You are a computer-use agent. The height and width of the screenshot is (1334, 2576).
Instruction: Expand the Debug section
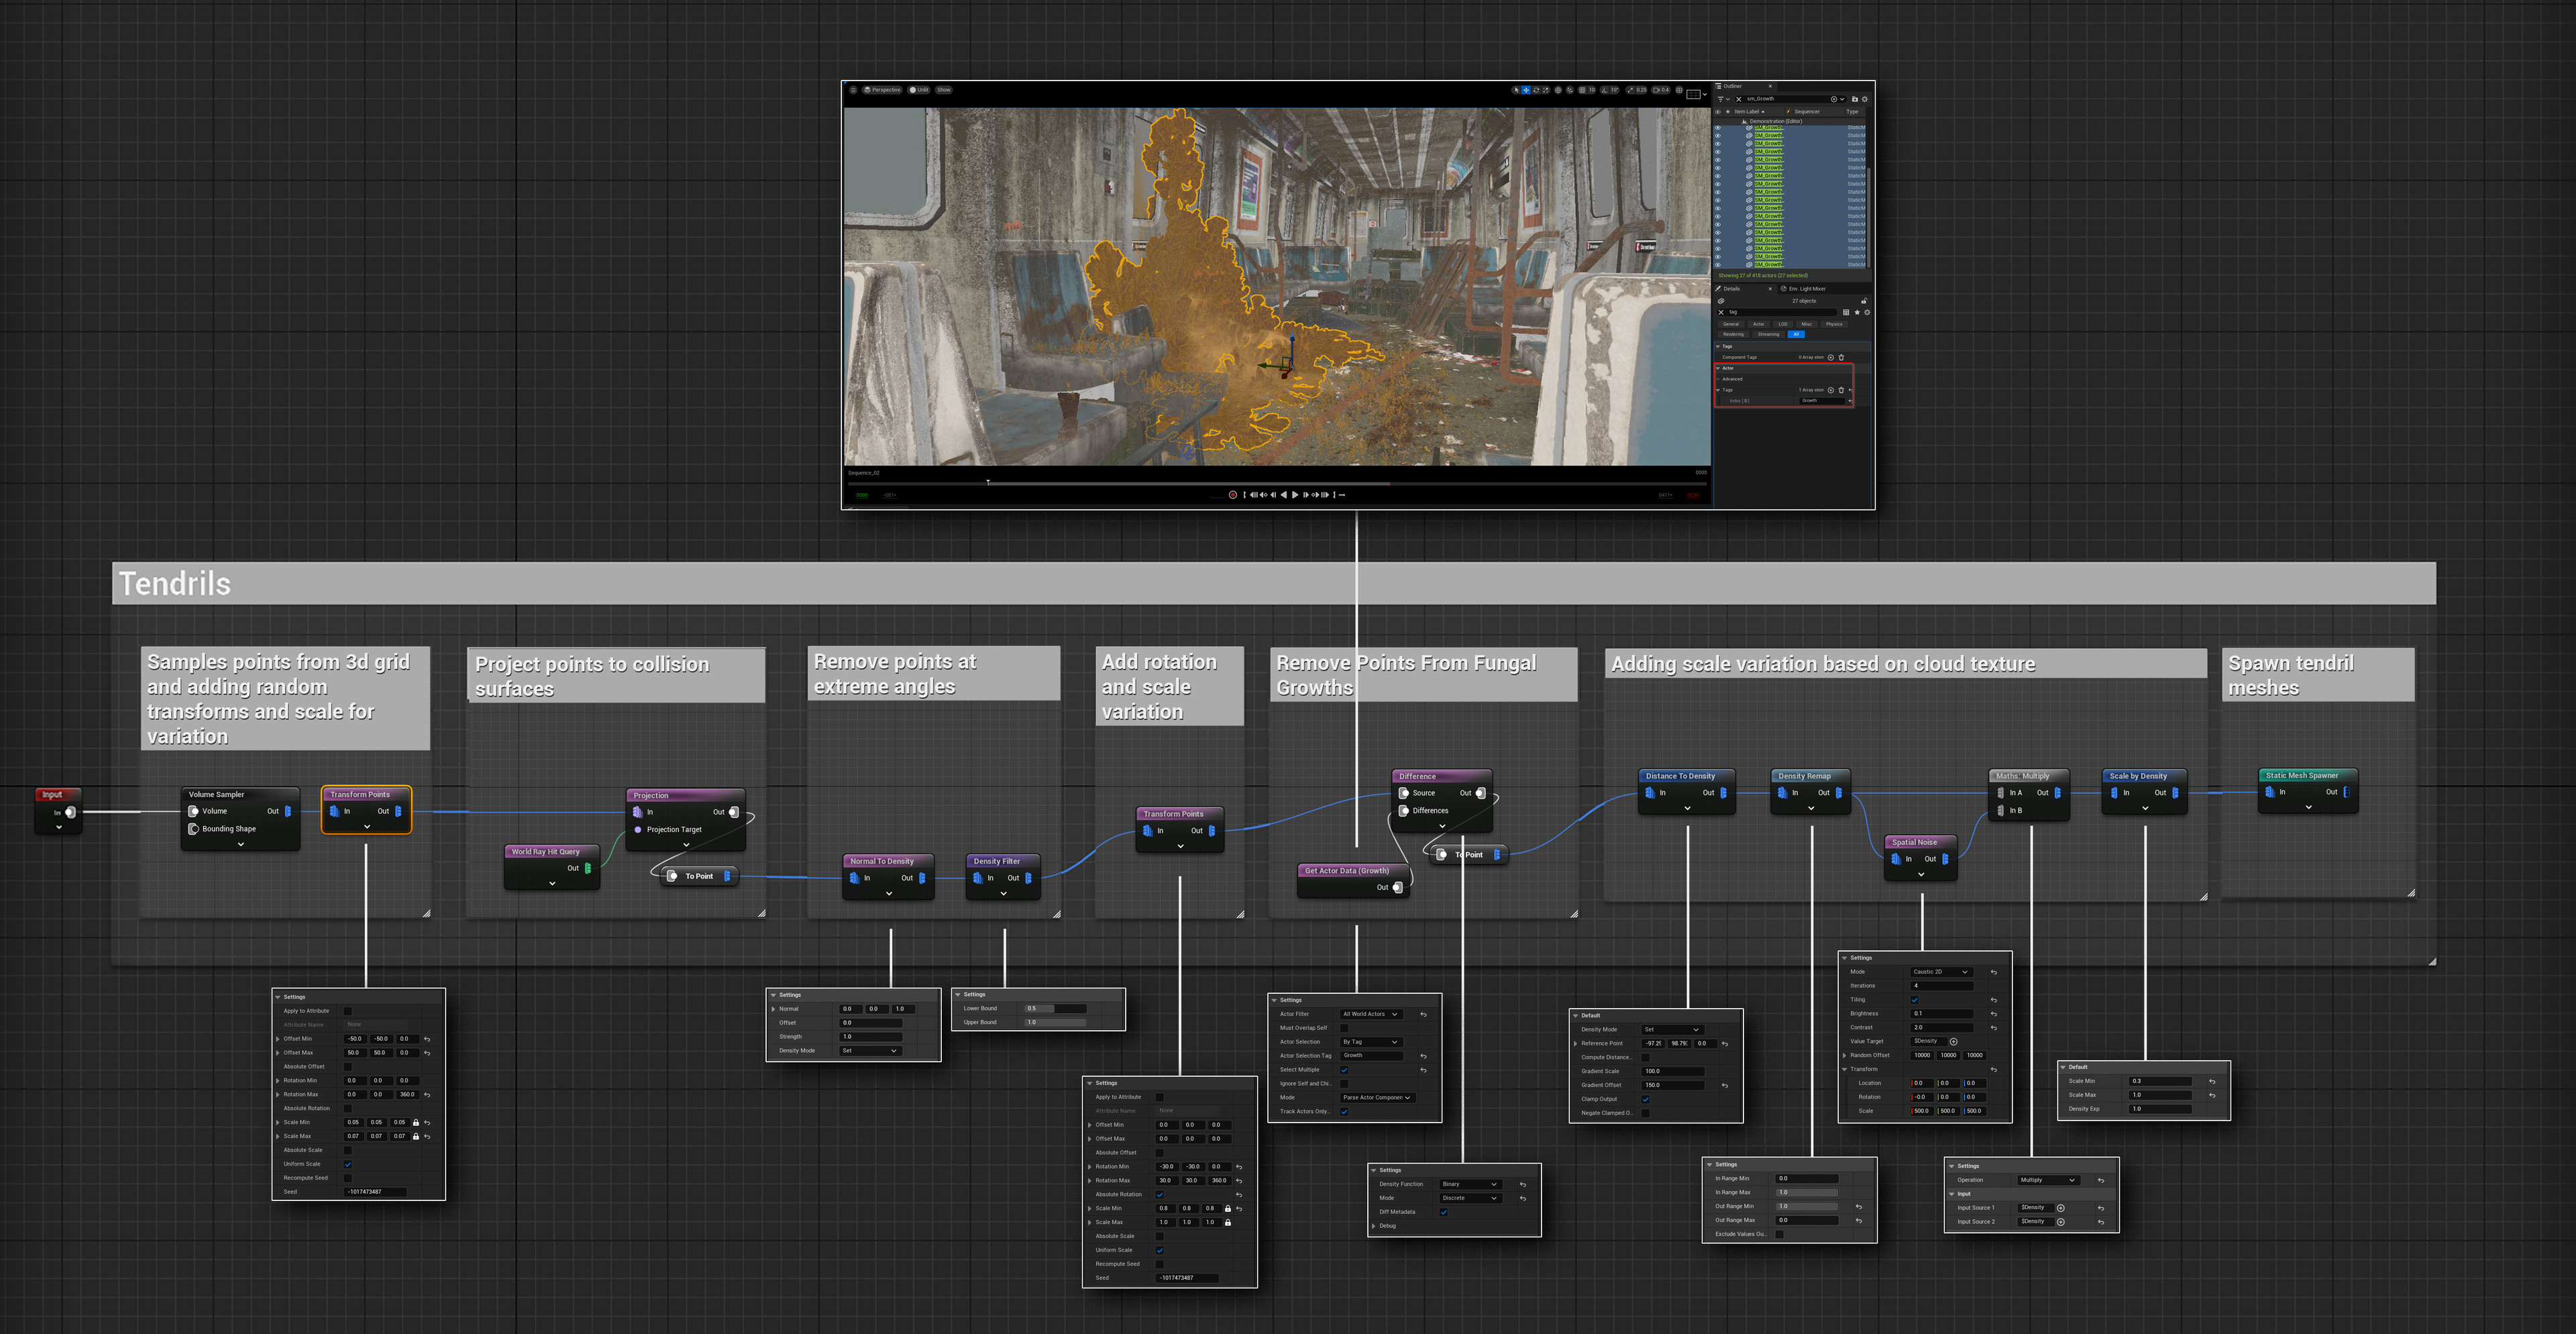pyautogui.click(x=1373, y=1226)
